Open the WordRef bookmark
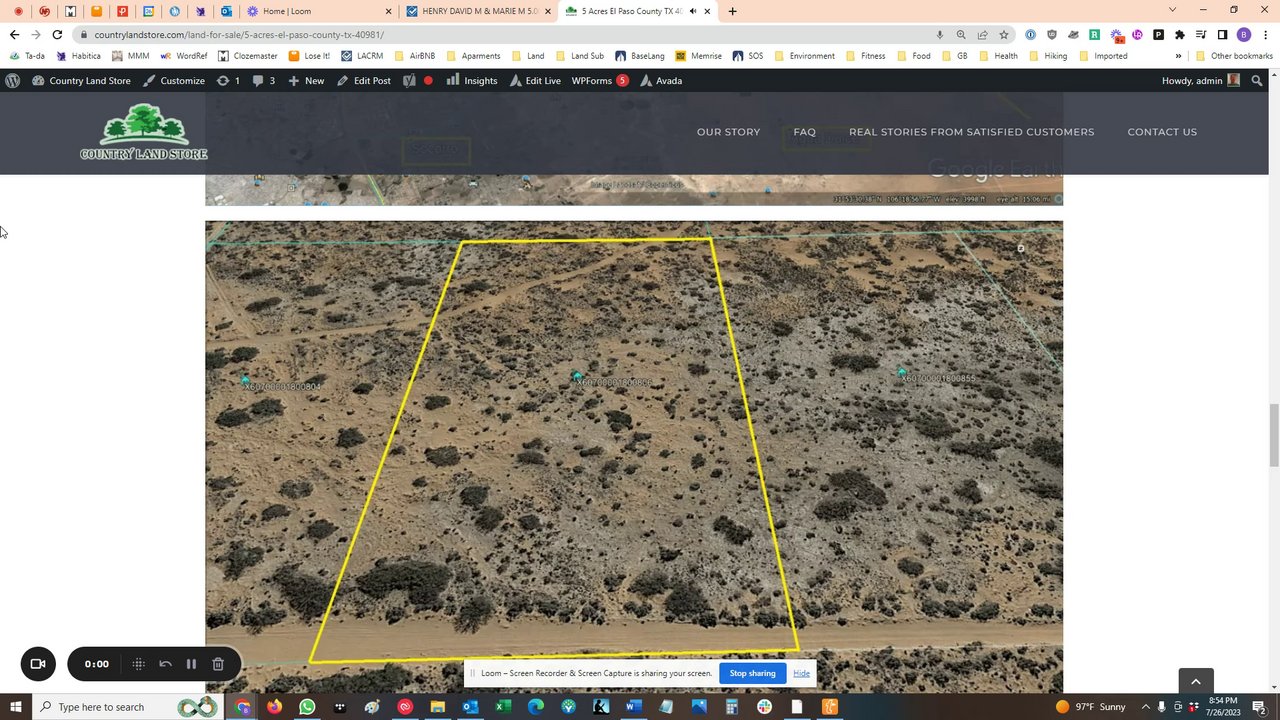This screenshot has height=720, width=1280. (x=184, y=56)
